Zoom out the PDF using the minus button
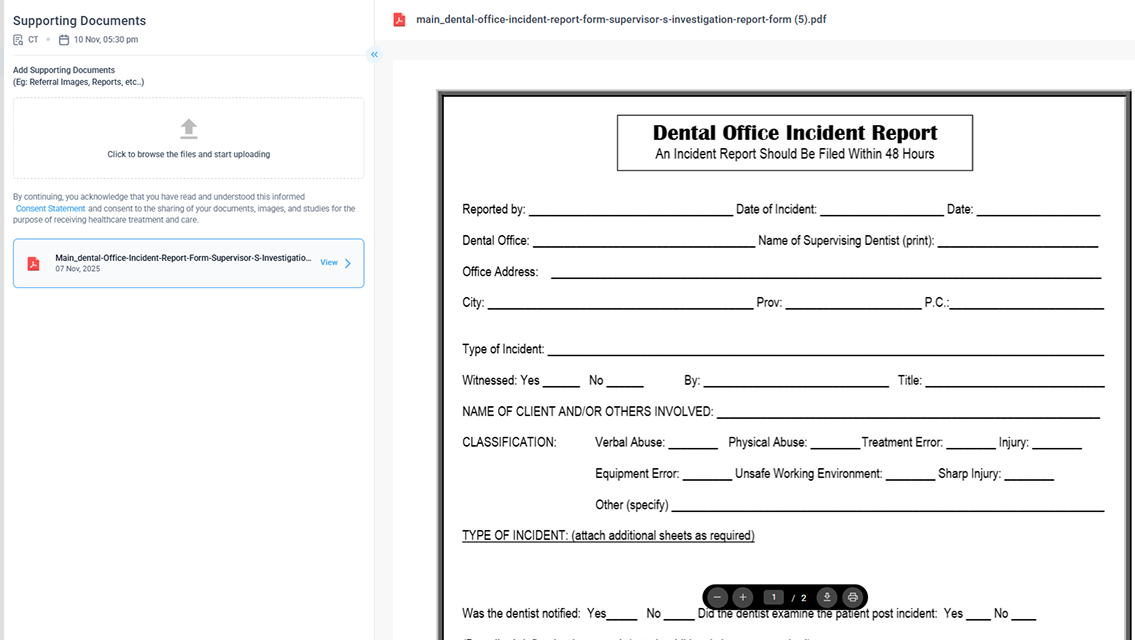1135x640 pixels. pyautogui.click(x=717, y=597)
